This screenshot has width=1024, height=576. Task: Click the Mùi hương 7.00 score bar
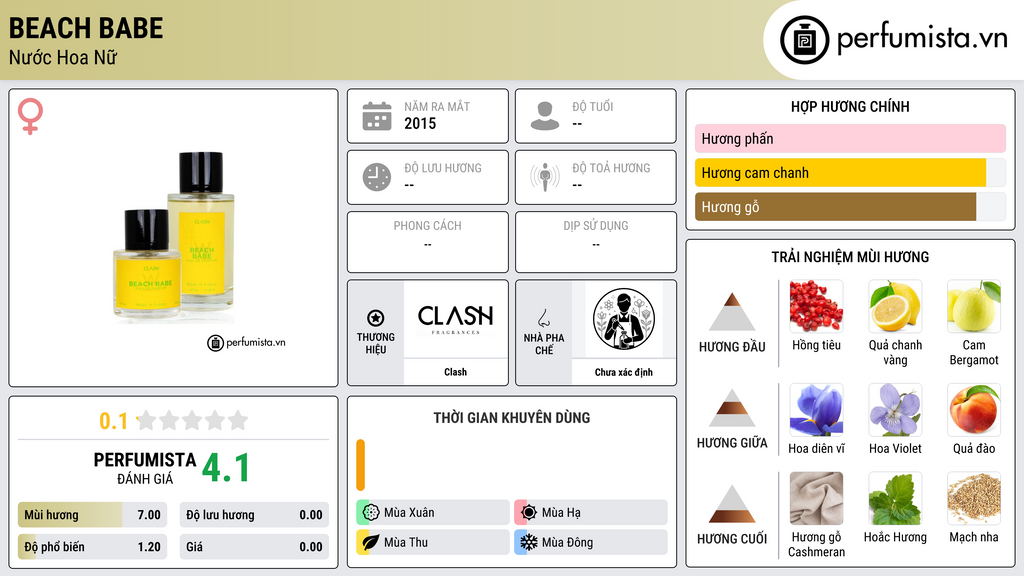92,515
